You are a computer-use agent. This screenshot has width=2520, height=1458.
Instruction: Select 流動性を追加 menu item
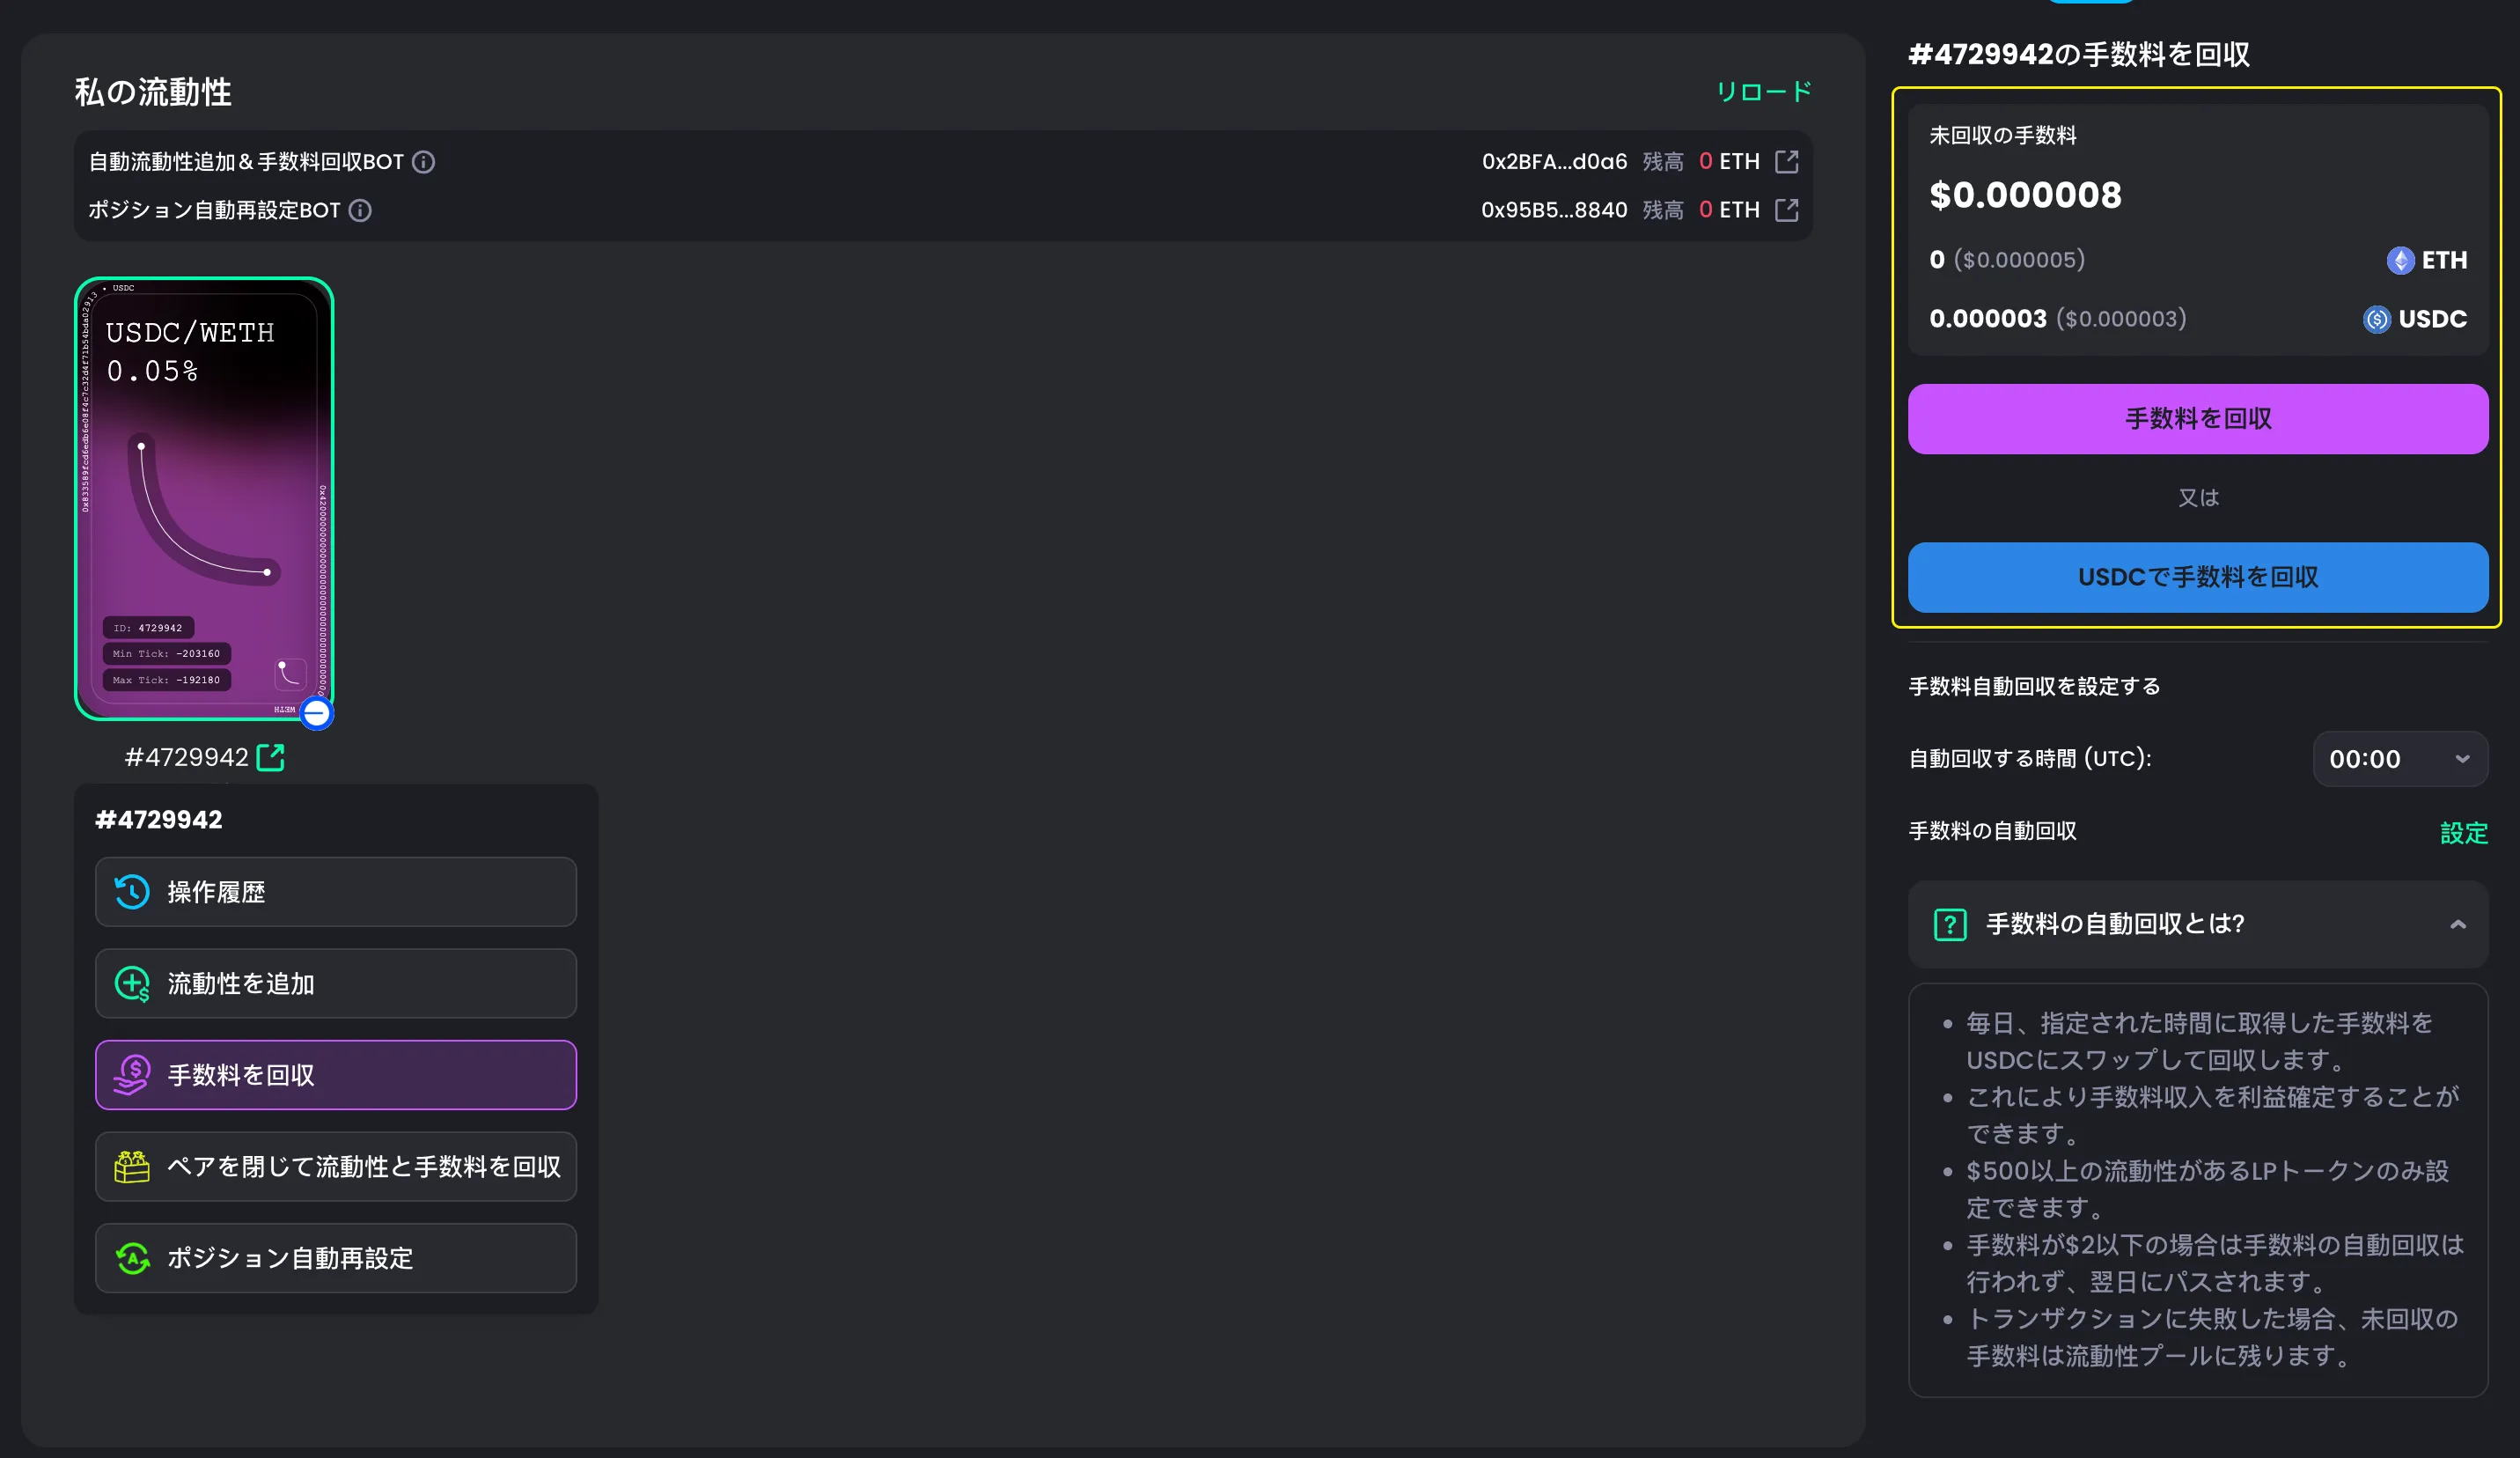tap(336, 984)
